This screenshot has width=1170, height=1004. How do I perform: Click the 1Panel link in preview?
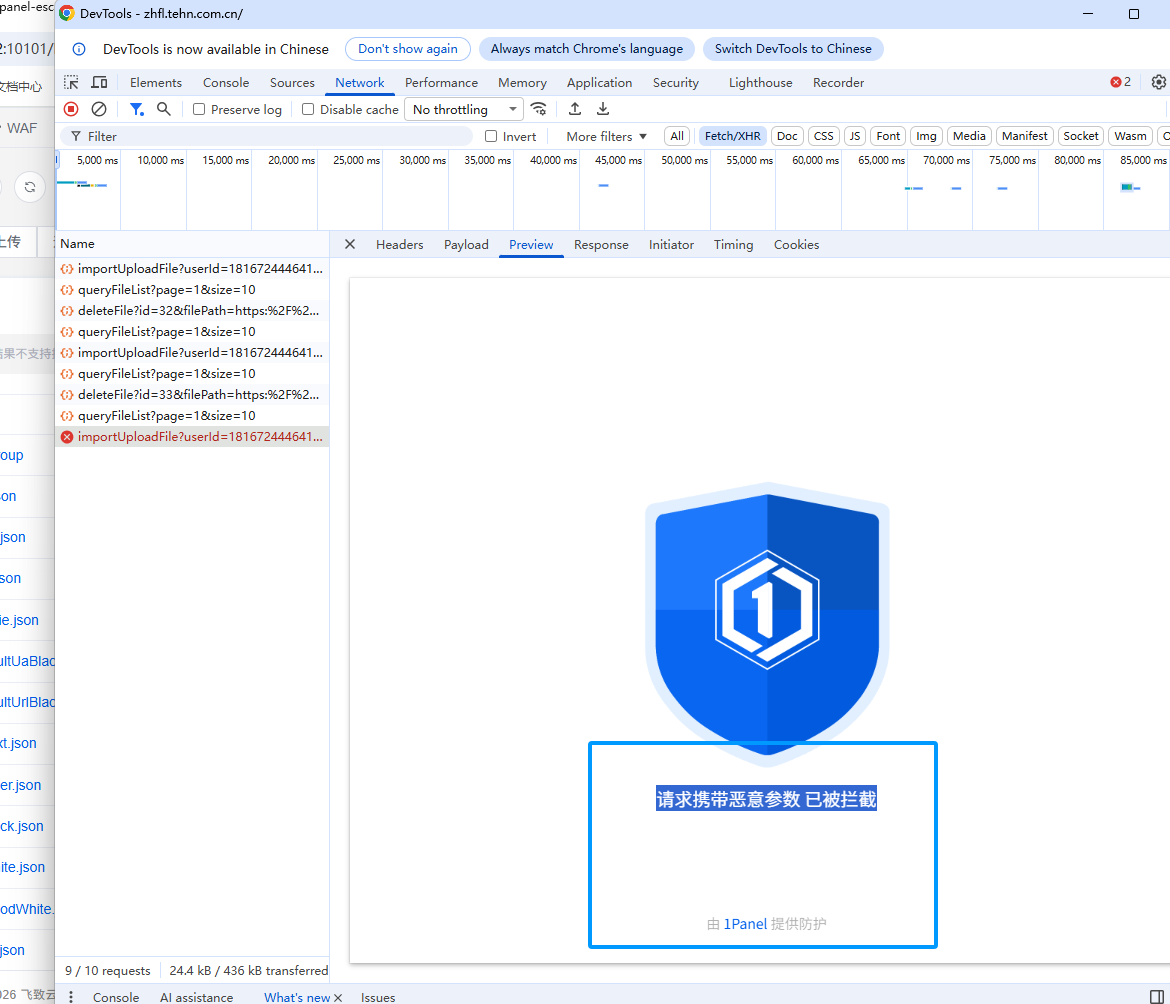tap(745, 924)
